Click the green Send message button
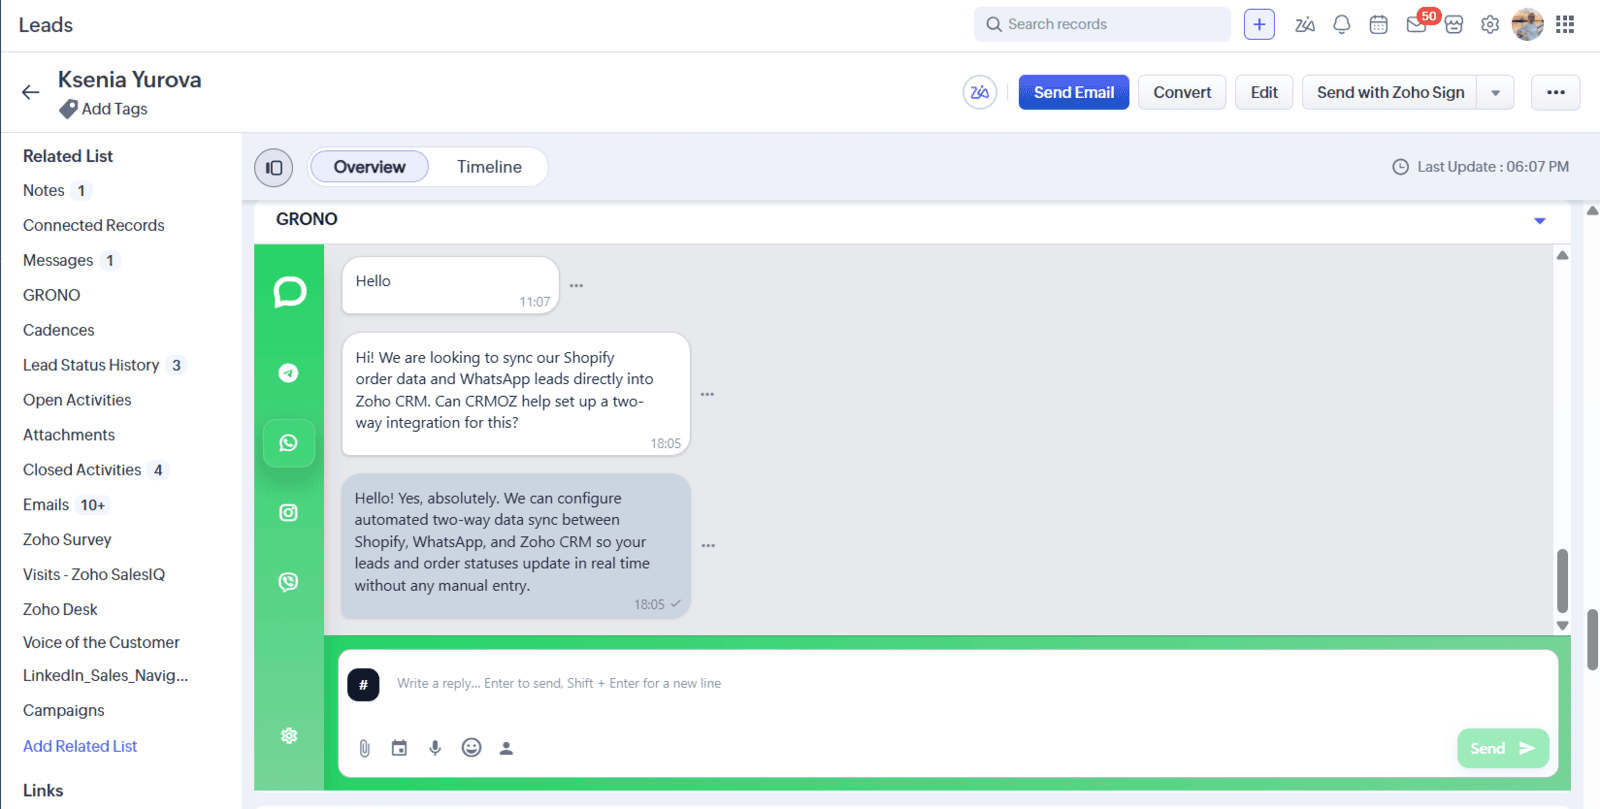The width and height of the screenshot is (1600, 809). [x=1503, y=749]
